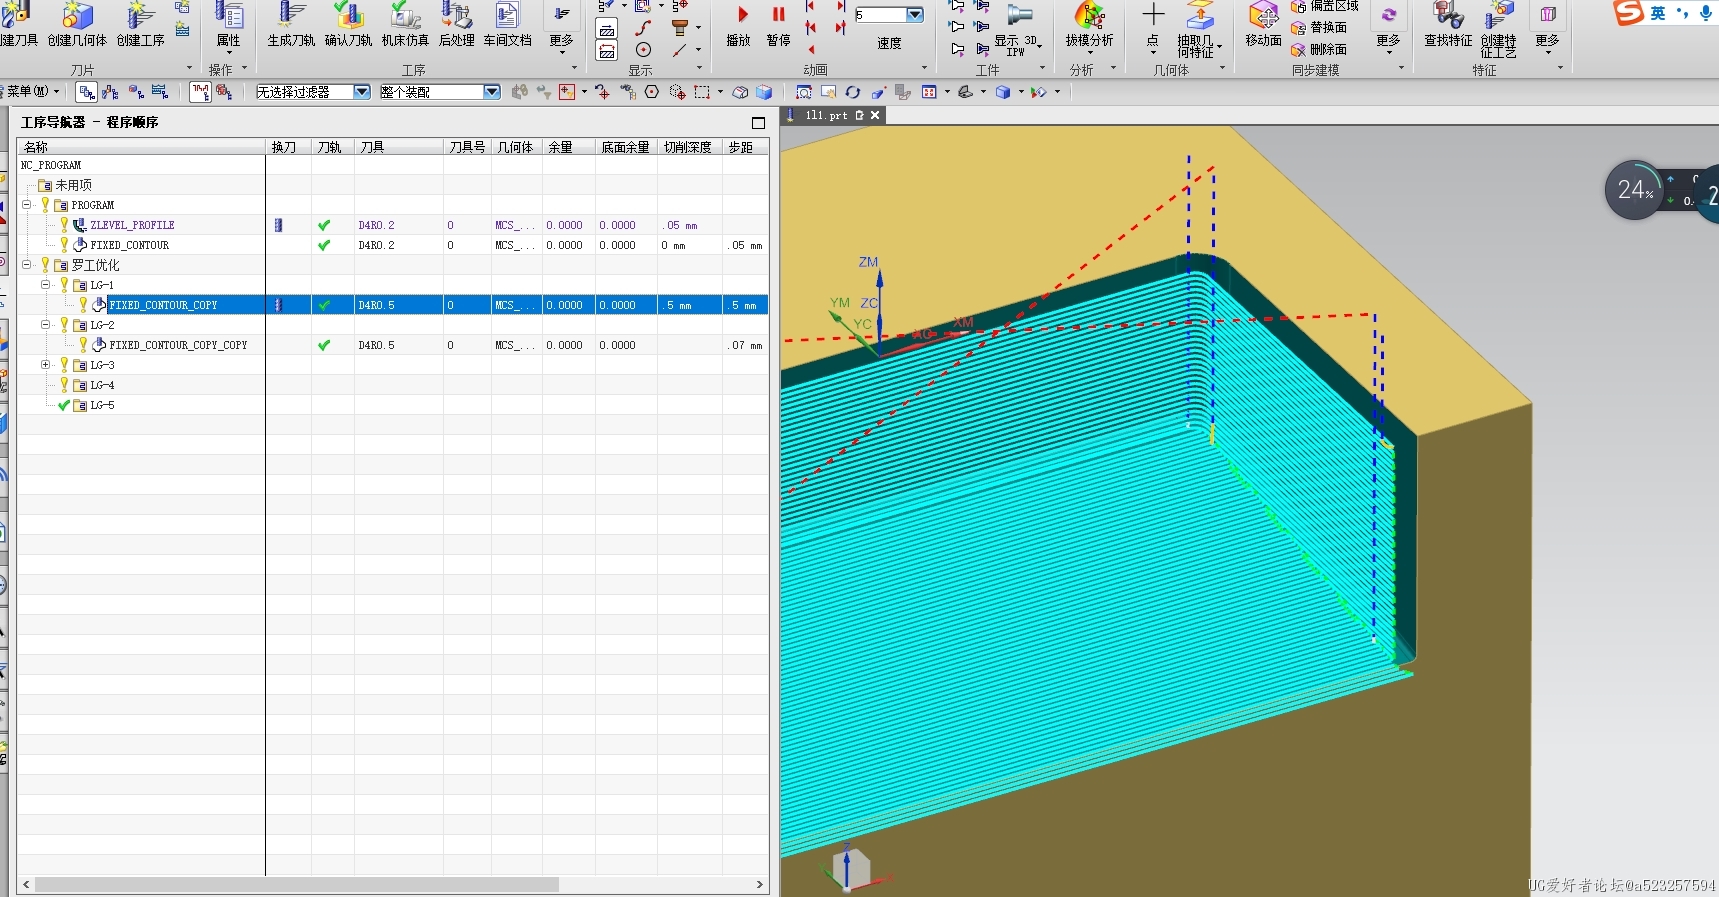1719x897 pixels.
Task: Click scroll right arrow of navigator scrollbar
Action: click(x=760, y=885)
